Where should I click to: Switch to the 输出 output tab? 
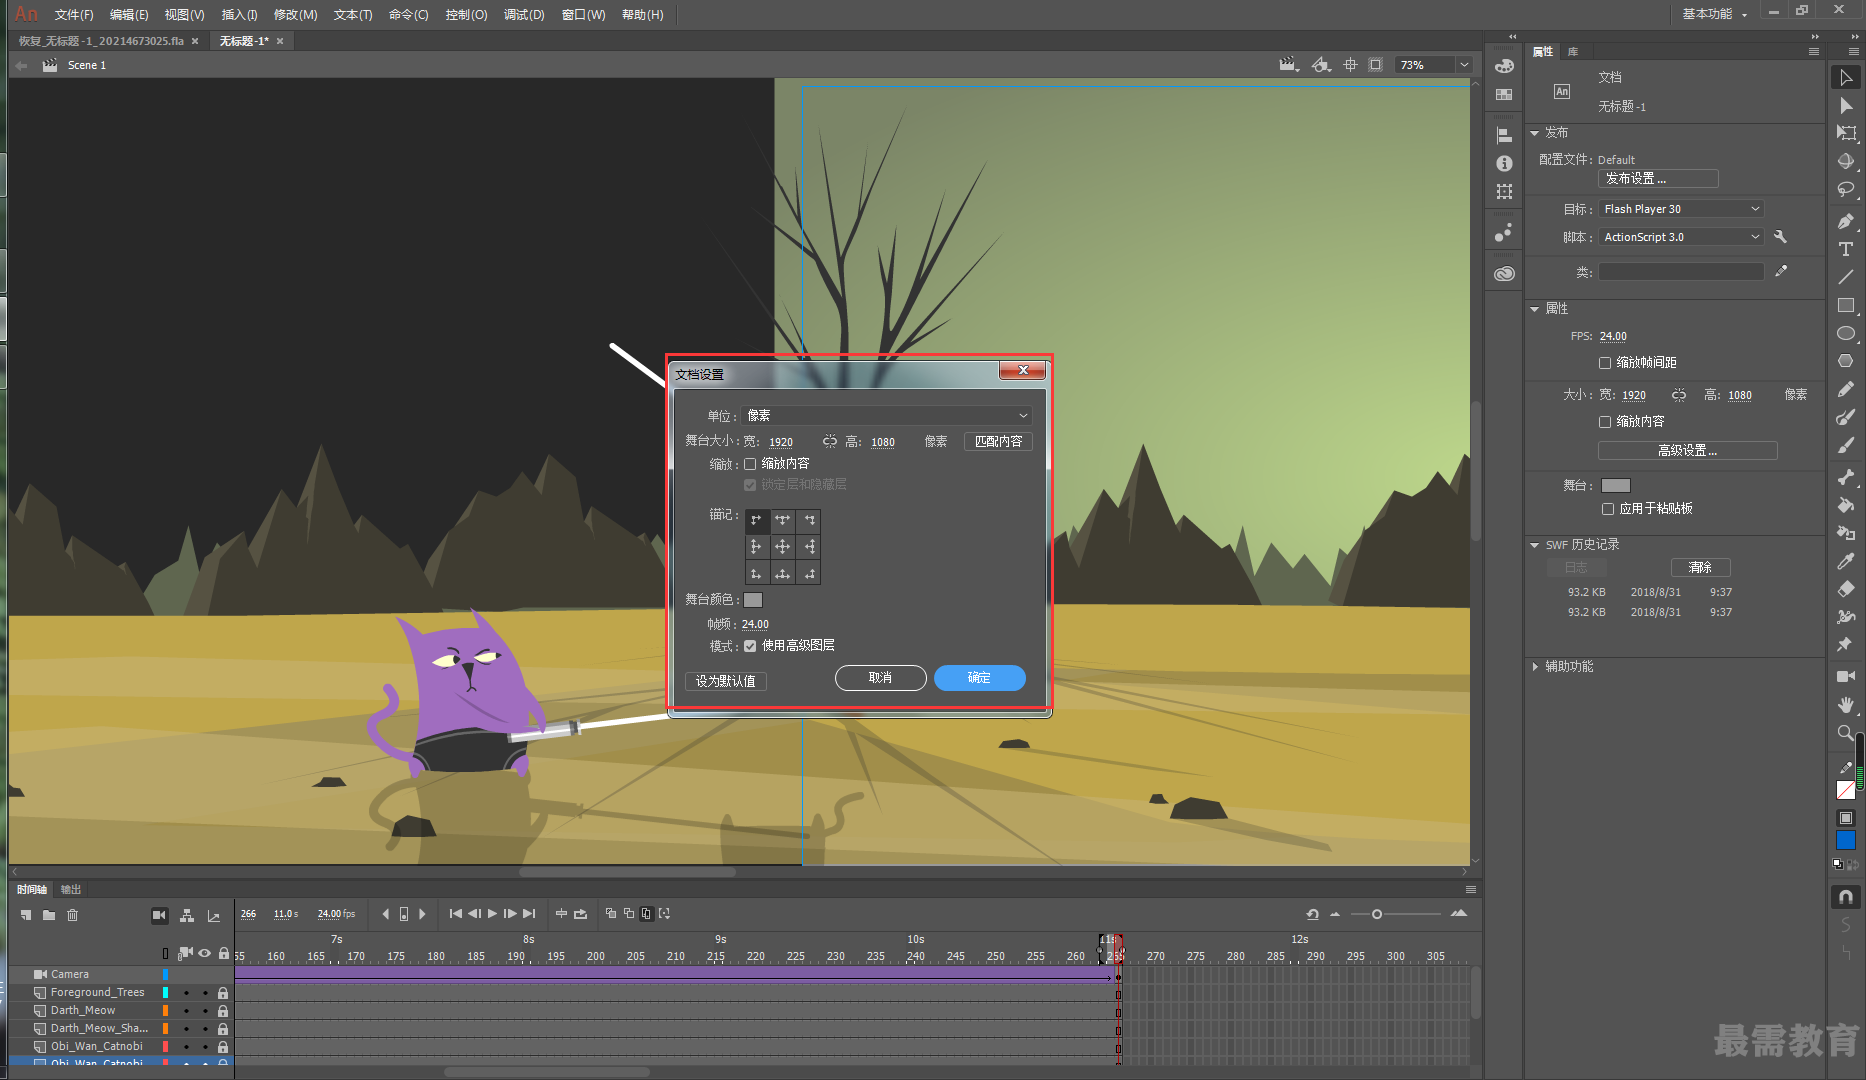click(x=71, y=889)
